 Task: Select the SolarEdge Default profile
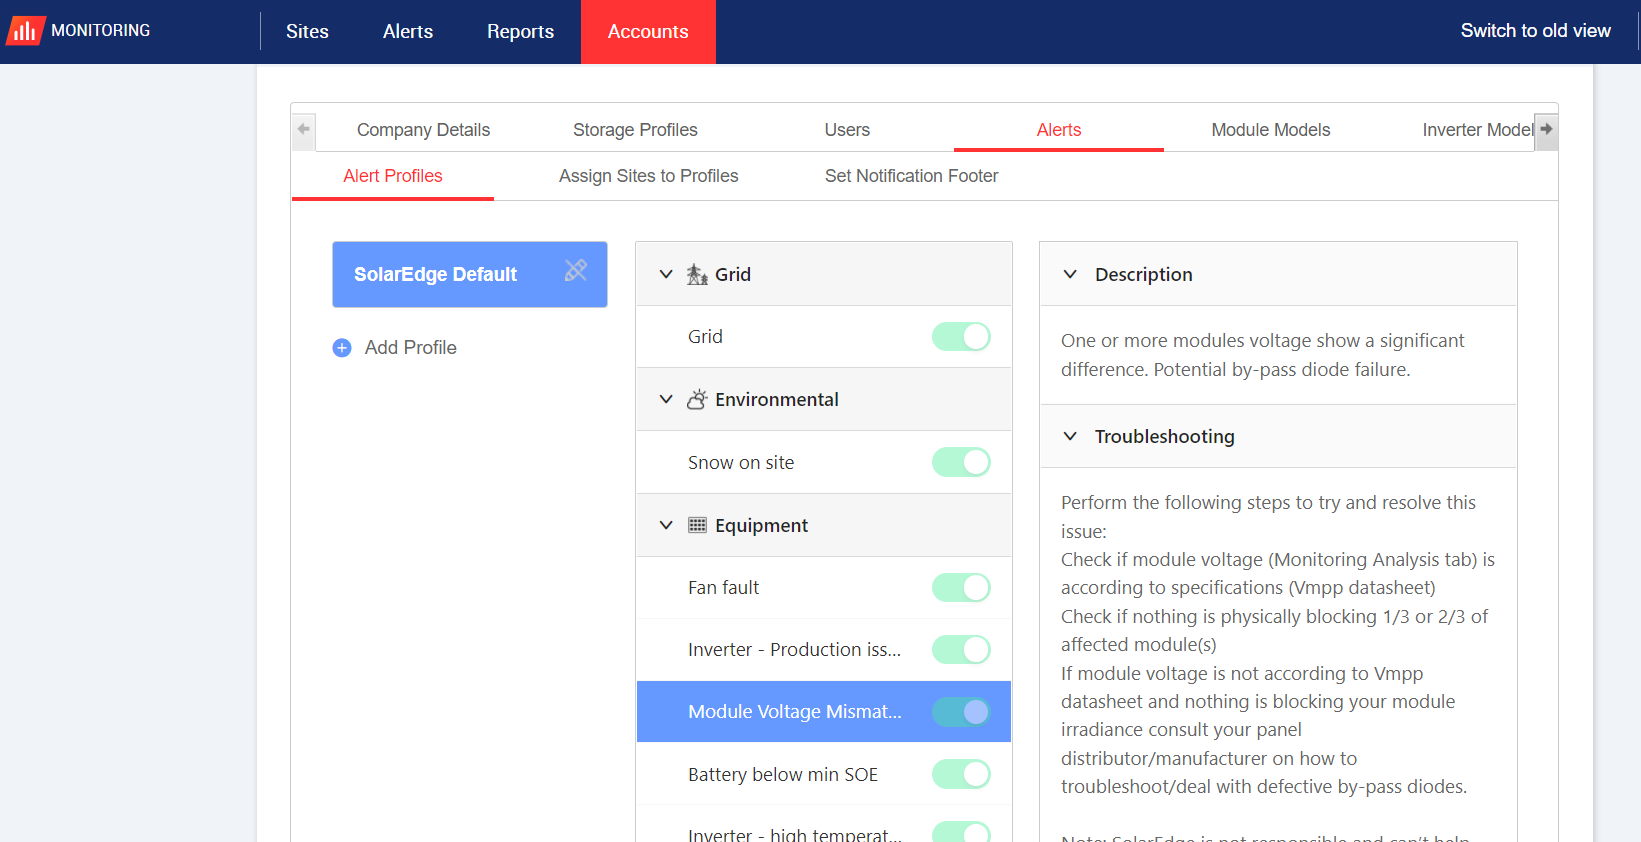coord(470,274)
